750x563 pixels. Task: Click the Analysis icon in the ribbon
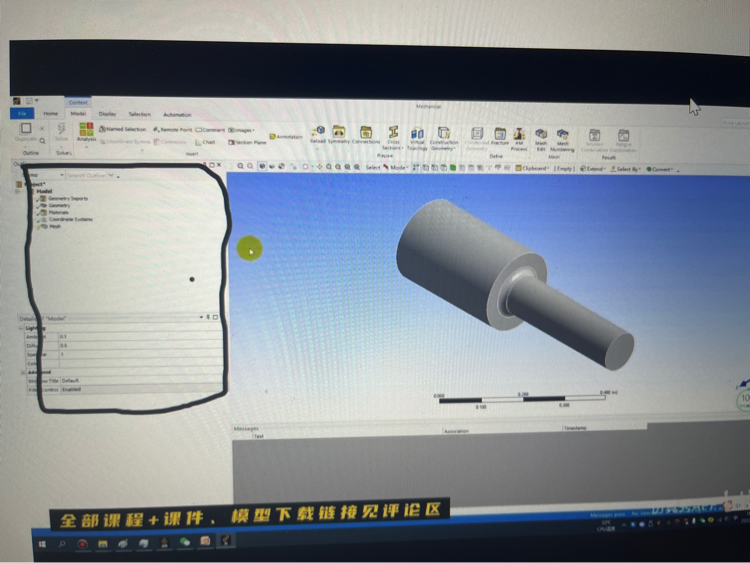click(87, 131)
